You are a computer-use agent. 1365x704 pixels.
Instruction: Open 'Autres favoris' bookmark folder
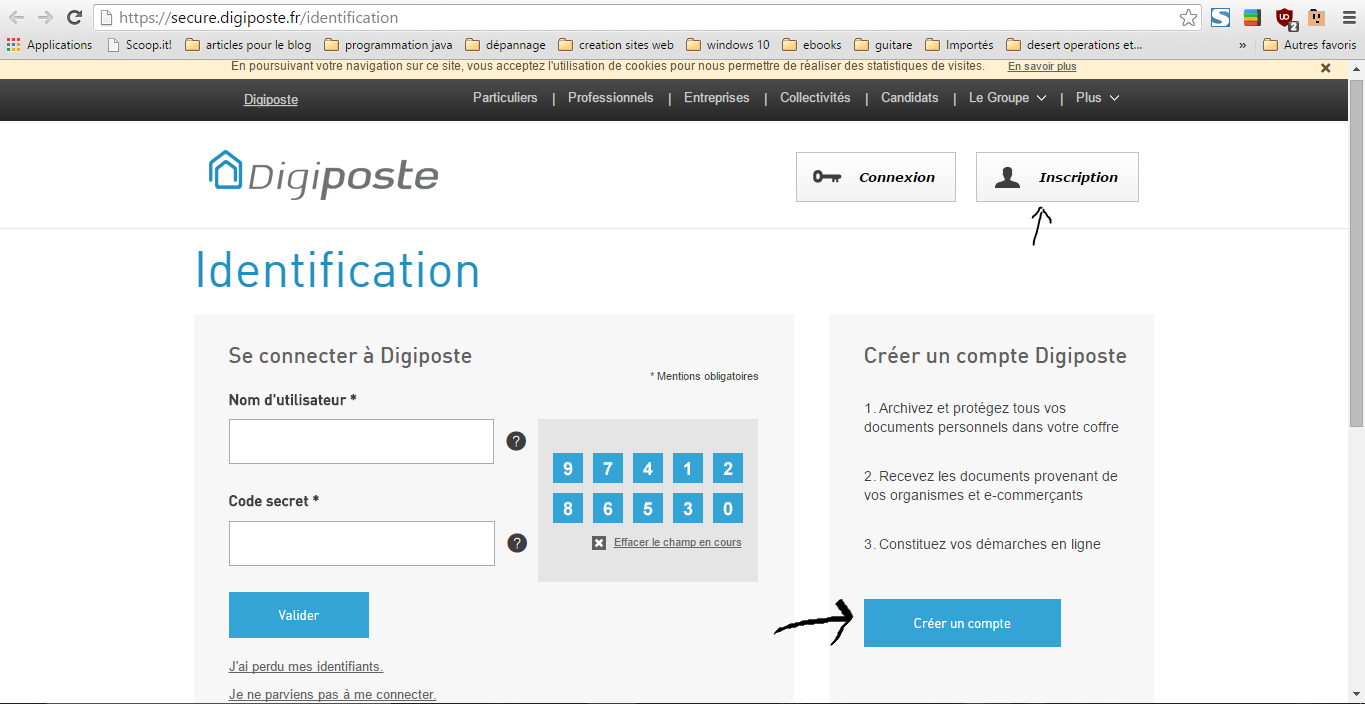point(1310,45)
